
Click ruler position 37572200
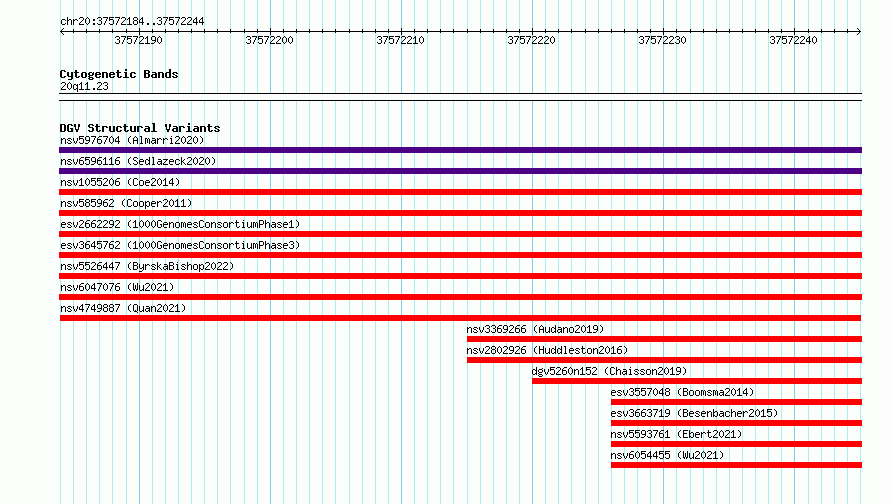[x=270, y=40]
